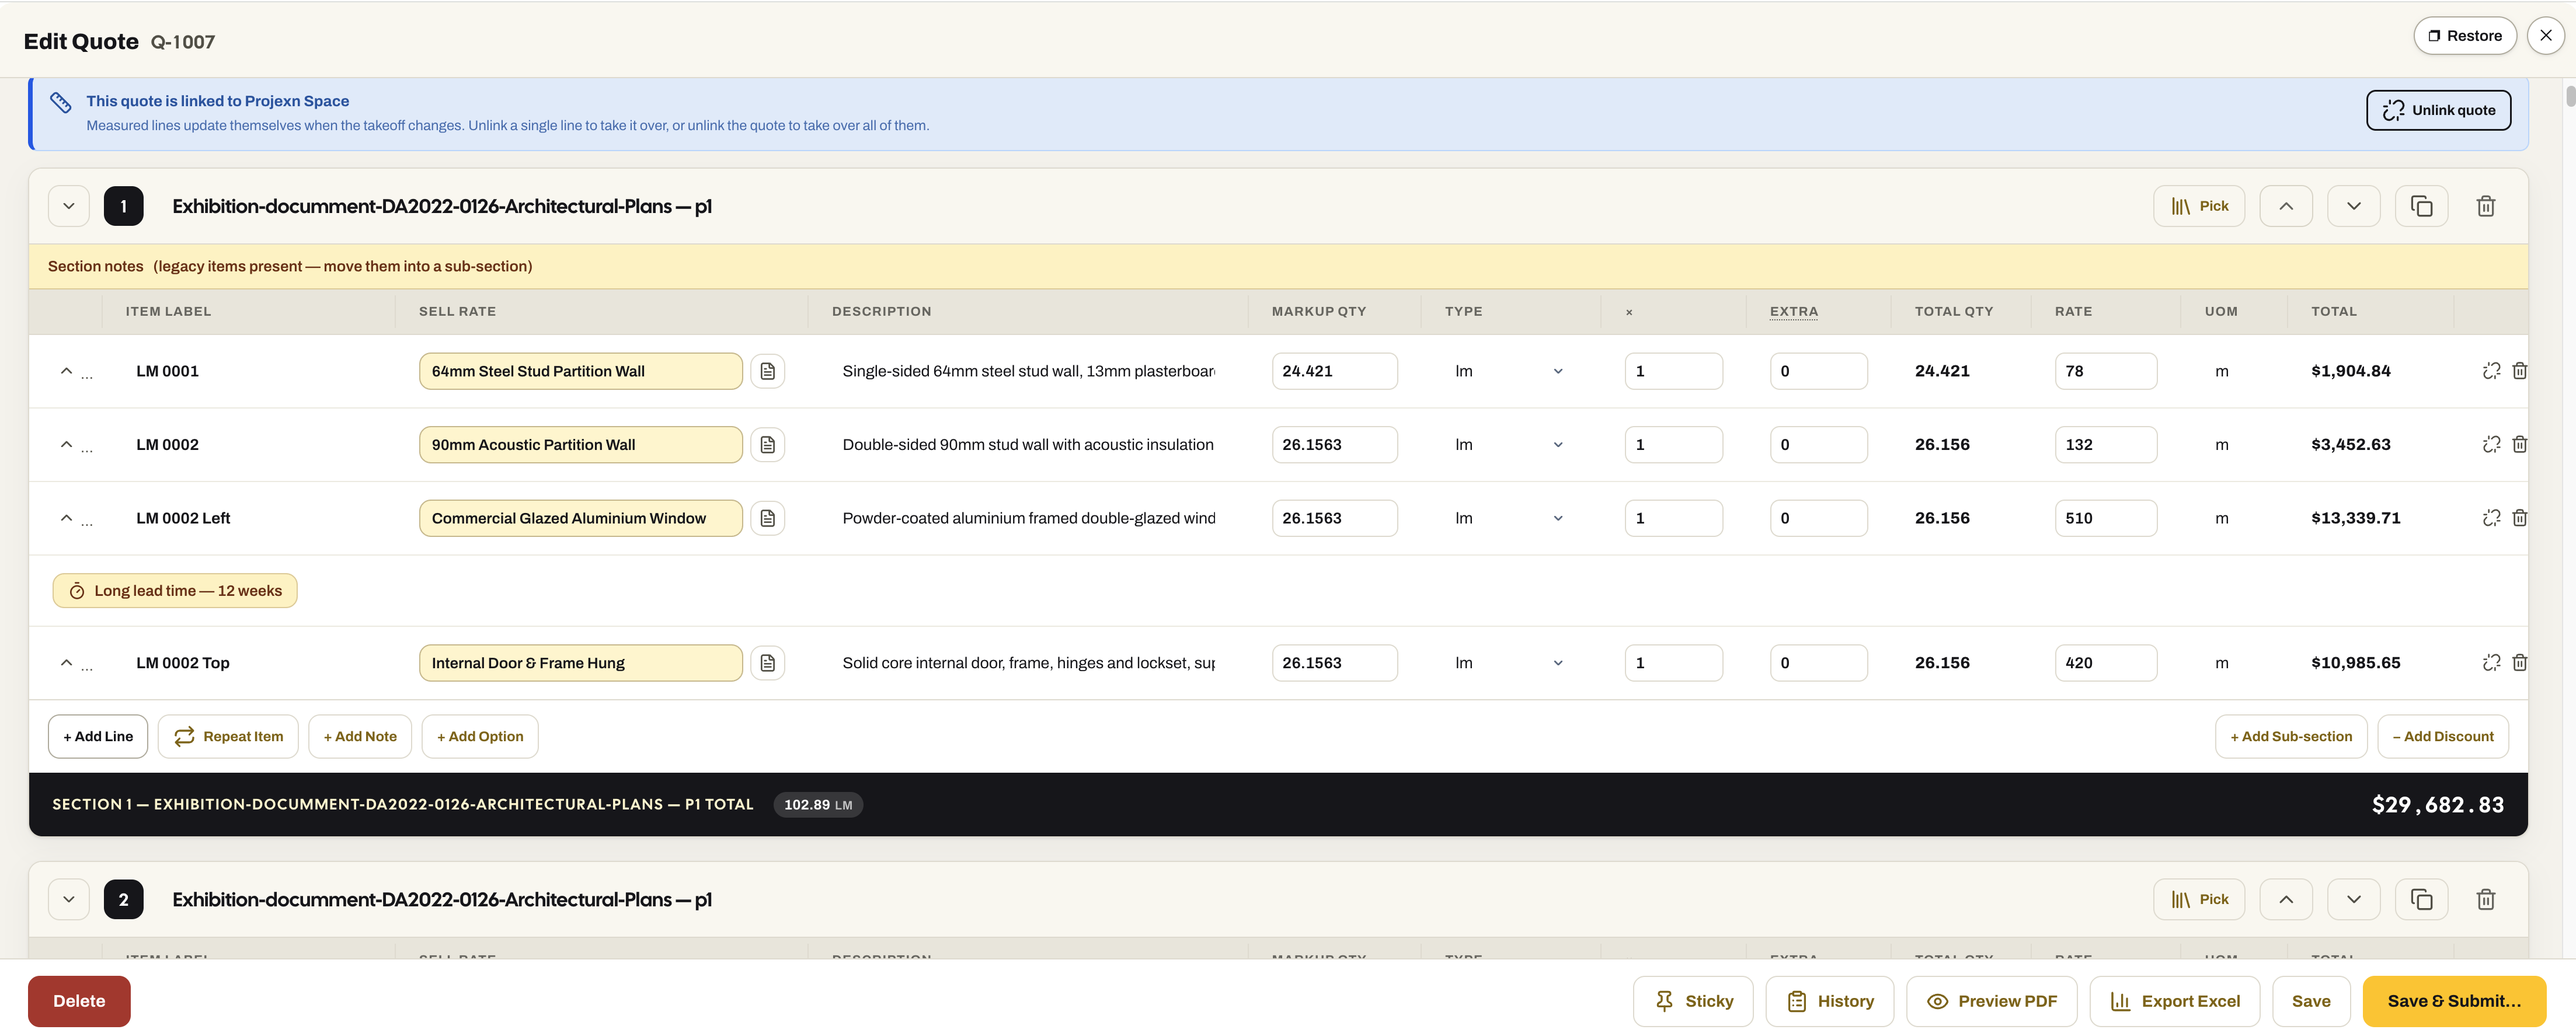The image size is (2576, 1033).
Task: Move section 1 up
Action: (x=2286, y=206)
